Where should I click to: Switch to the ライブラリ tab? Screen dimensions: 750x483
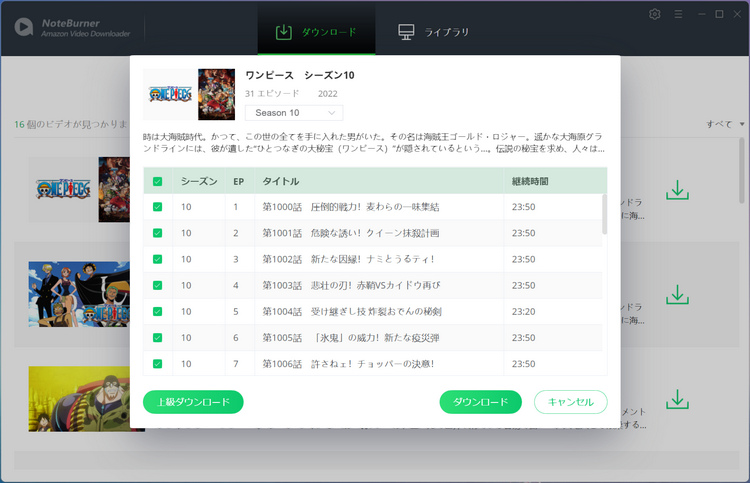coord(434,32)
